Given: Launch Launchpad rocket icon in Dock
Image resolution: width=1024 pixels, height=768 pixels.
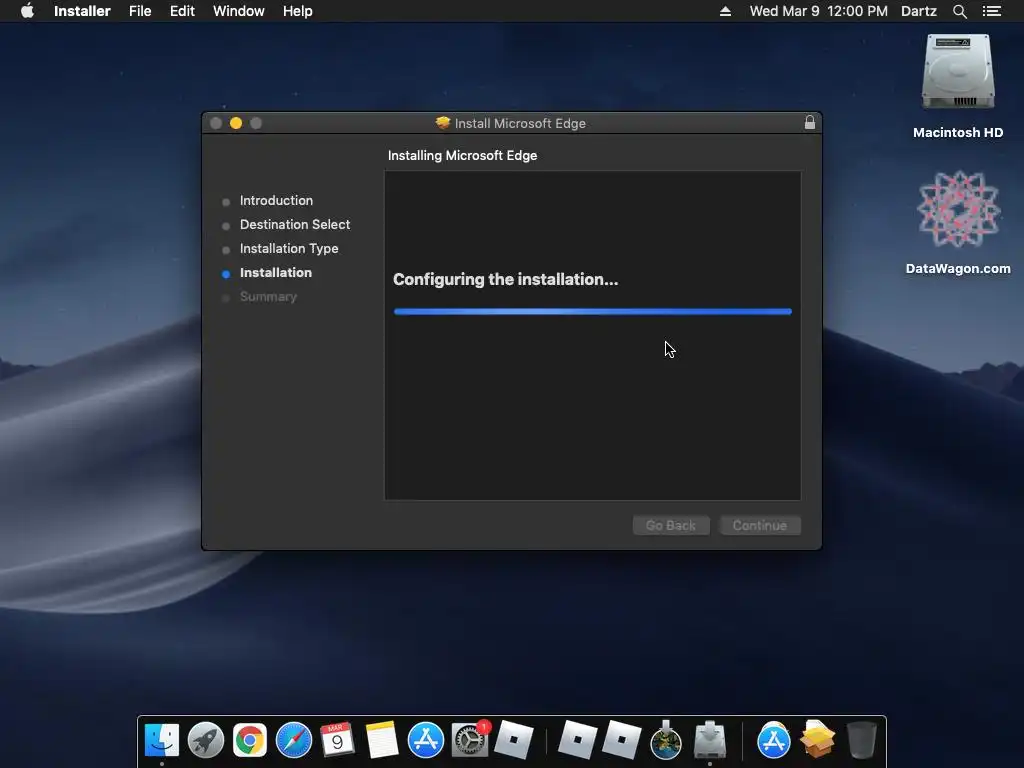Looking at the screenshot, I should 206,740.
